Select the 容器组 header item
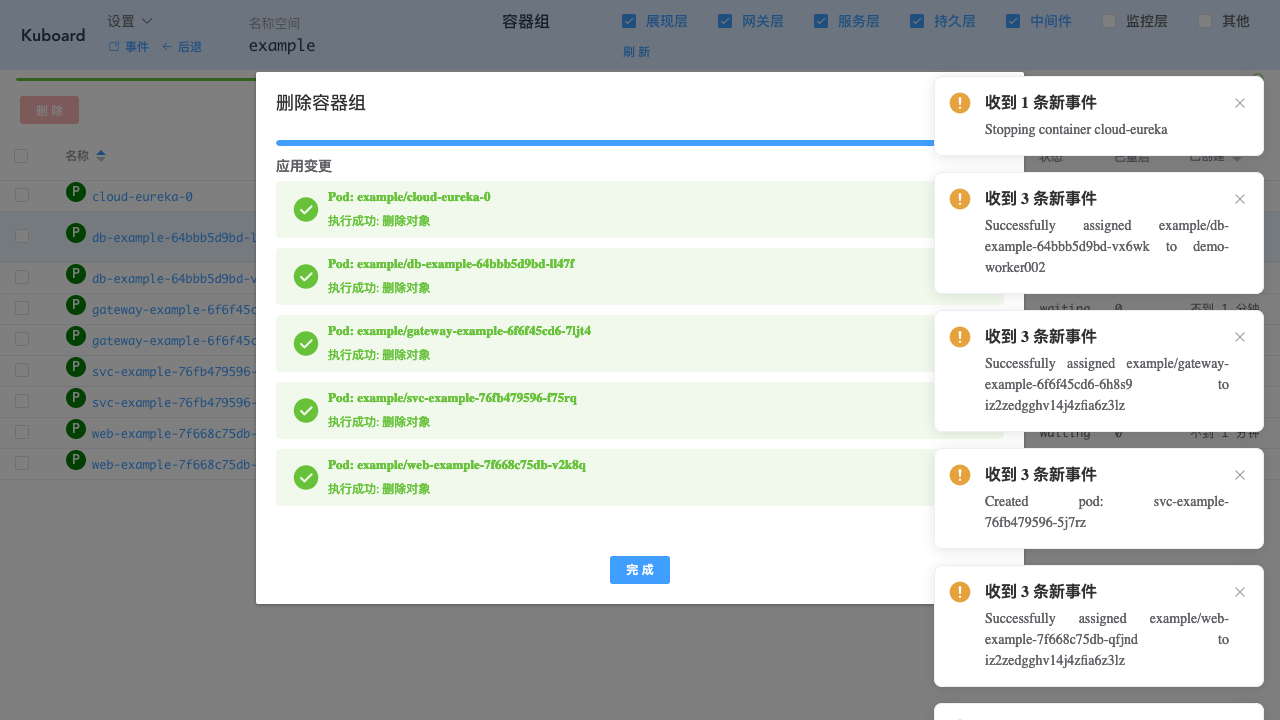The height and width of the screenshot is (720, 1280). pos(525,20)
